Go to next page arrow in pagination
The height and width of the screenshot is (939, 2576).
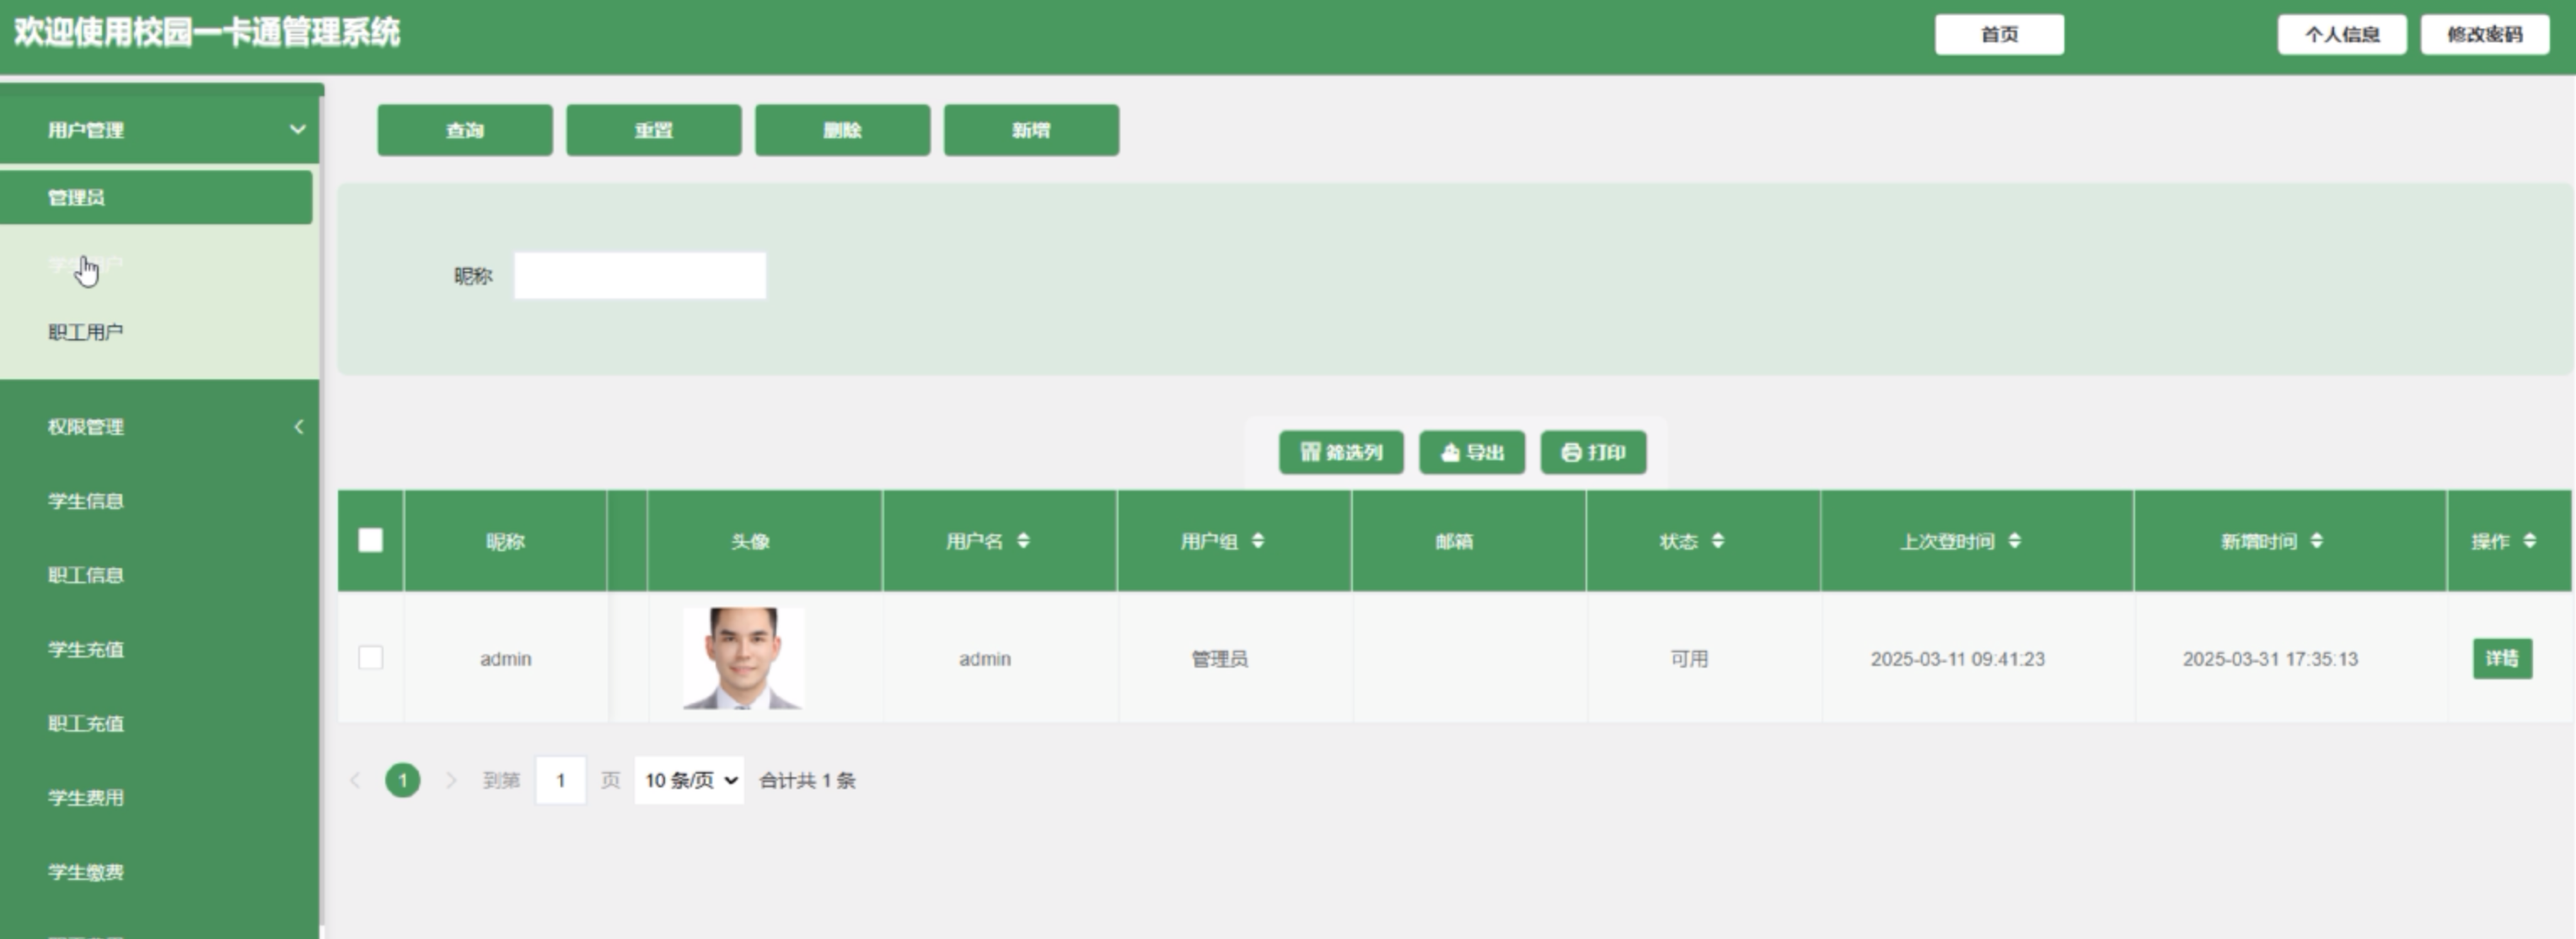451,780
